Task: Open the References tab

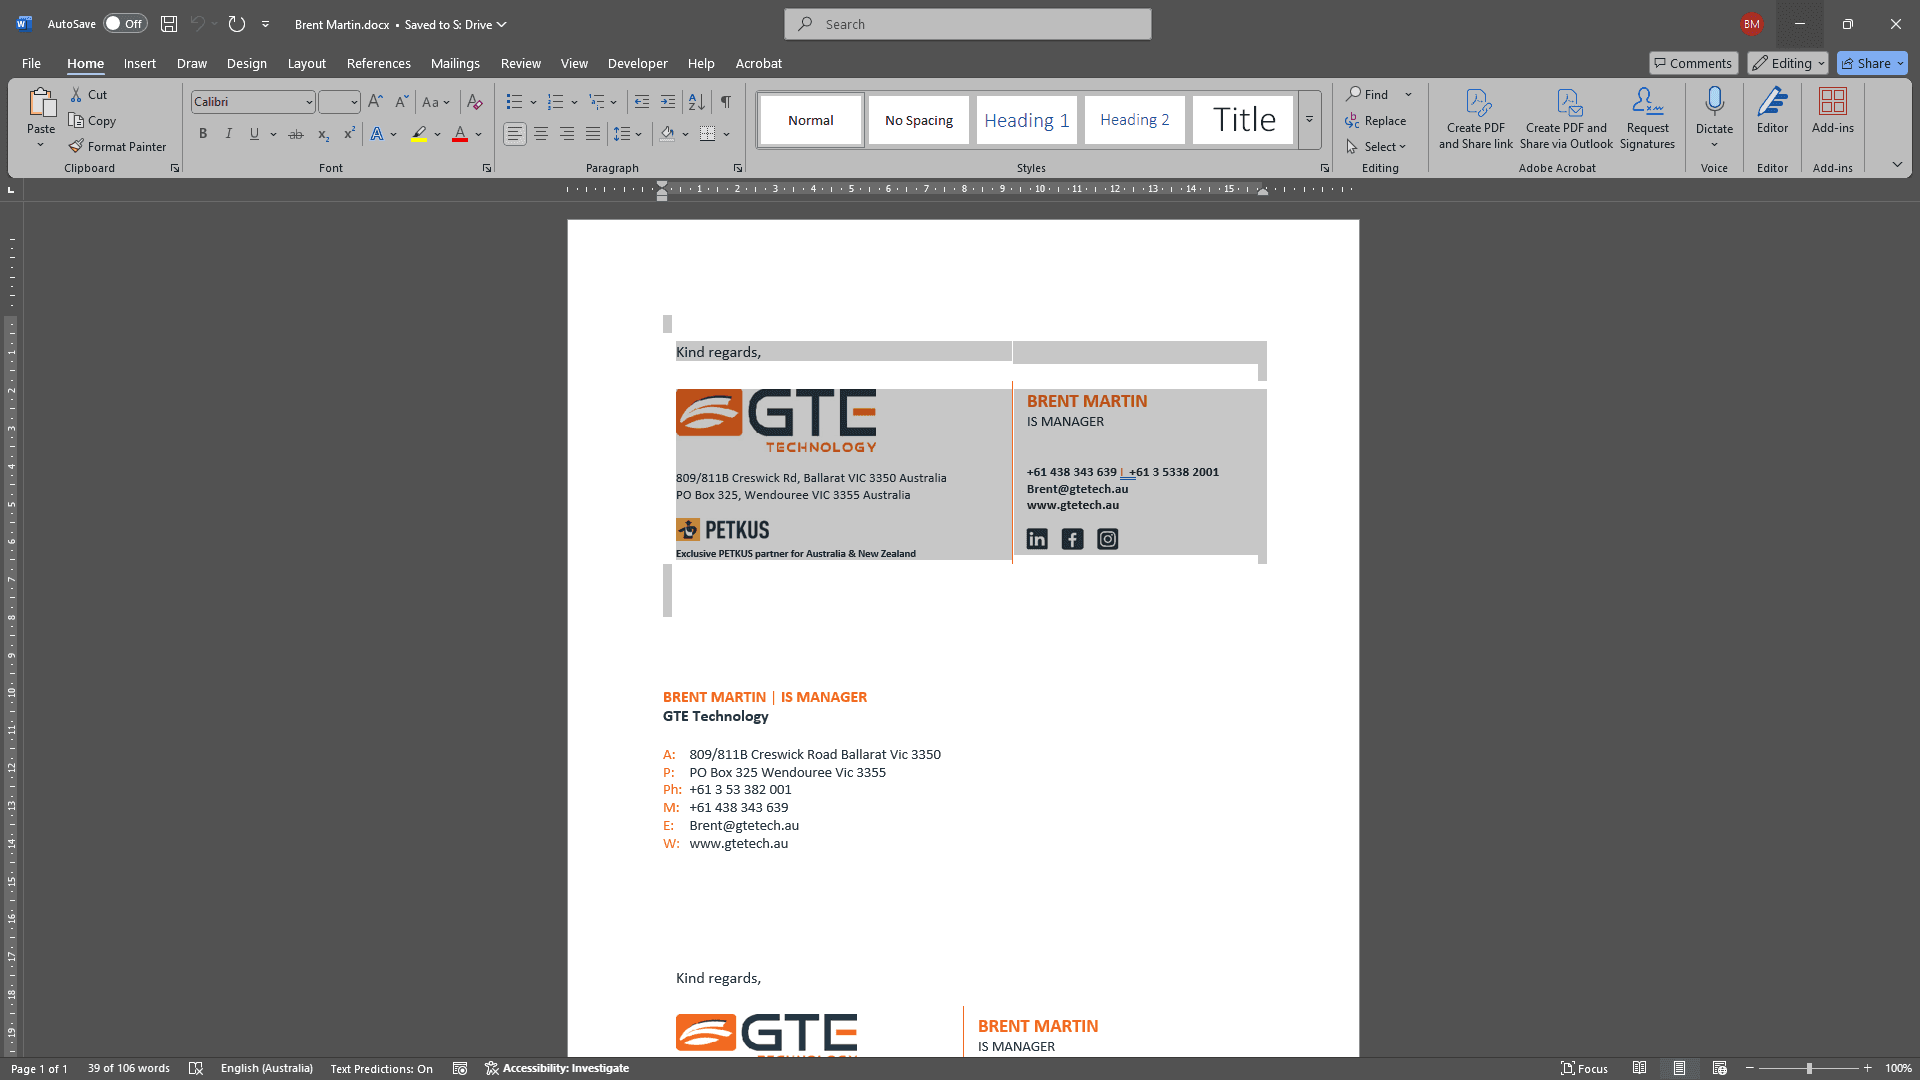Action: pos(379,63)
